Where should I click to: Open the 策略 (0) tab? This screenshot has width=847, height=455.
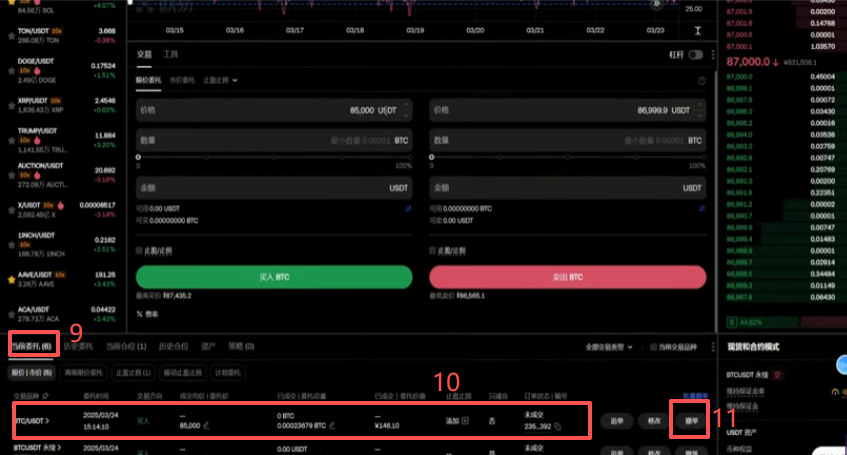click(x=241, y=346)
